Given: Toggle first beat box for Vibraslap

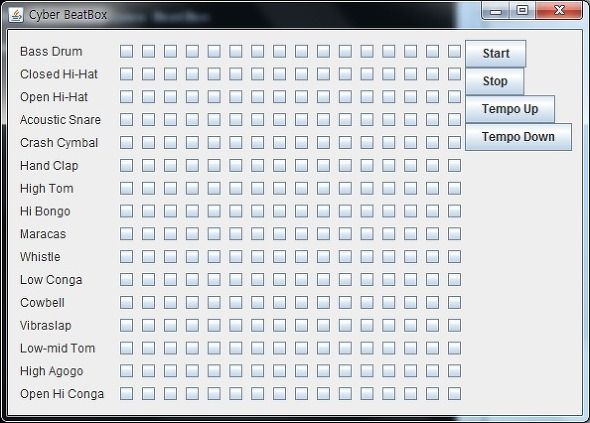Looking at the screenshot, I should tap(126, 325).
